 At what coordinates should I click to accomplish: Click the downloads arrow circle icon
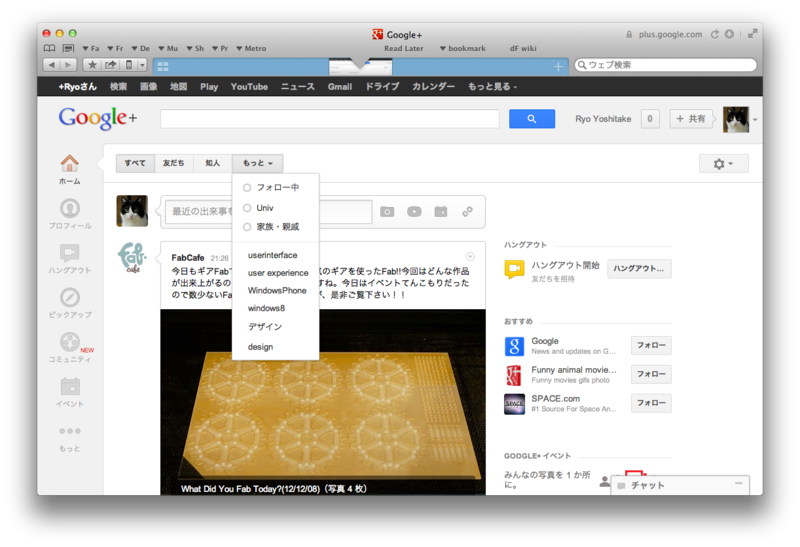tap(730, 34)
